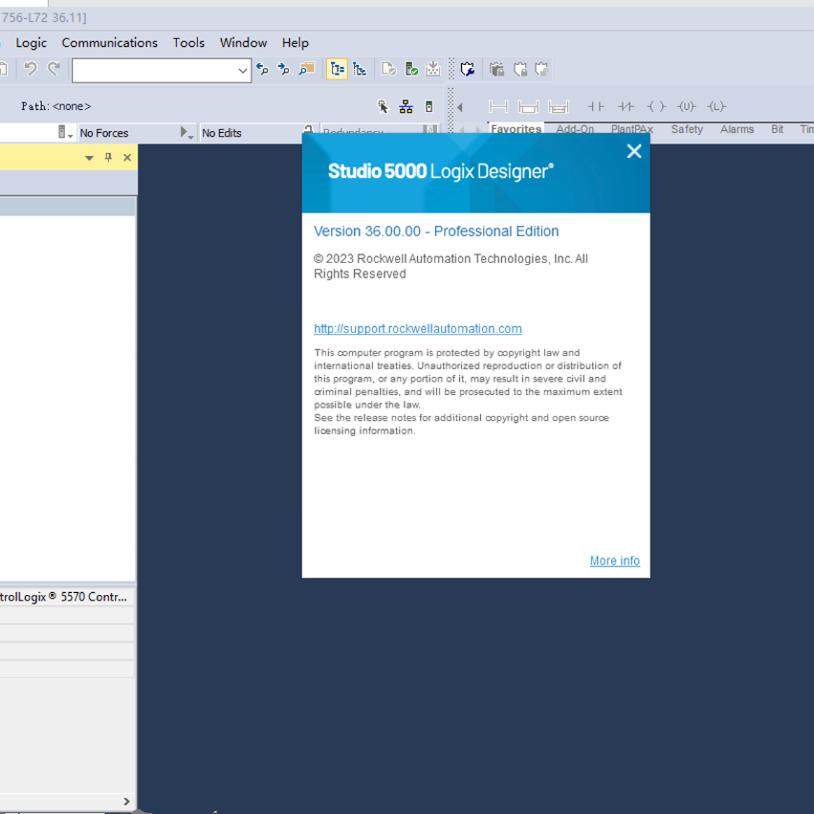This screenshot has height=814, width=814.
Task: Open the organizer panel options dropdown arrow
Action: [x=89, y=157]
